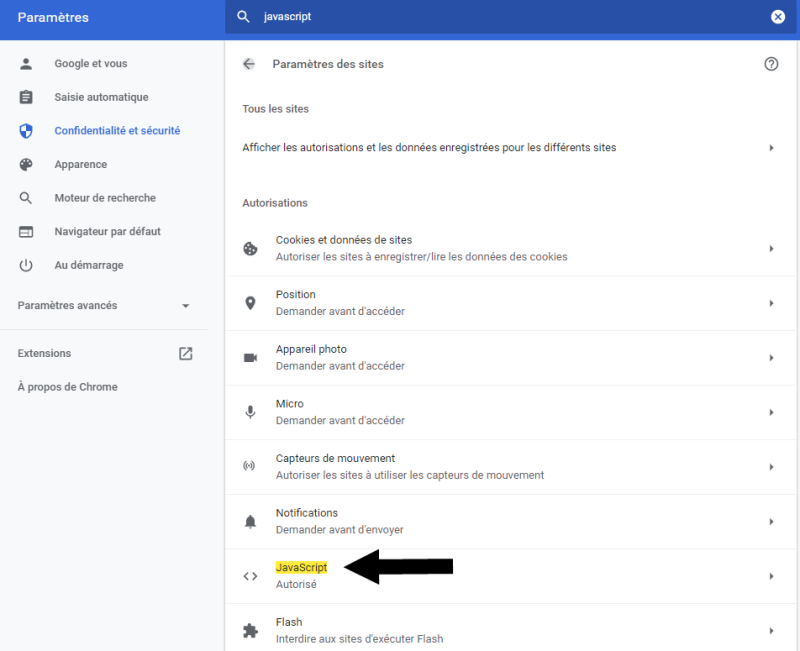Expand Flash permission via its arrow
This screenshot has width=800, height=651.
point(771,631)
